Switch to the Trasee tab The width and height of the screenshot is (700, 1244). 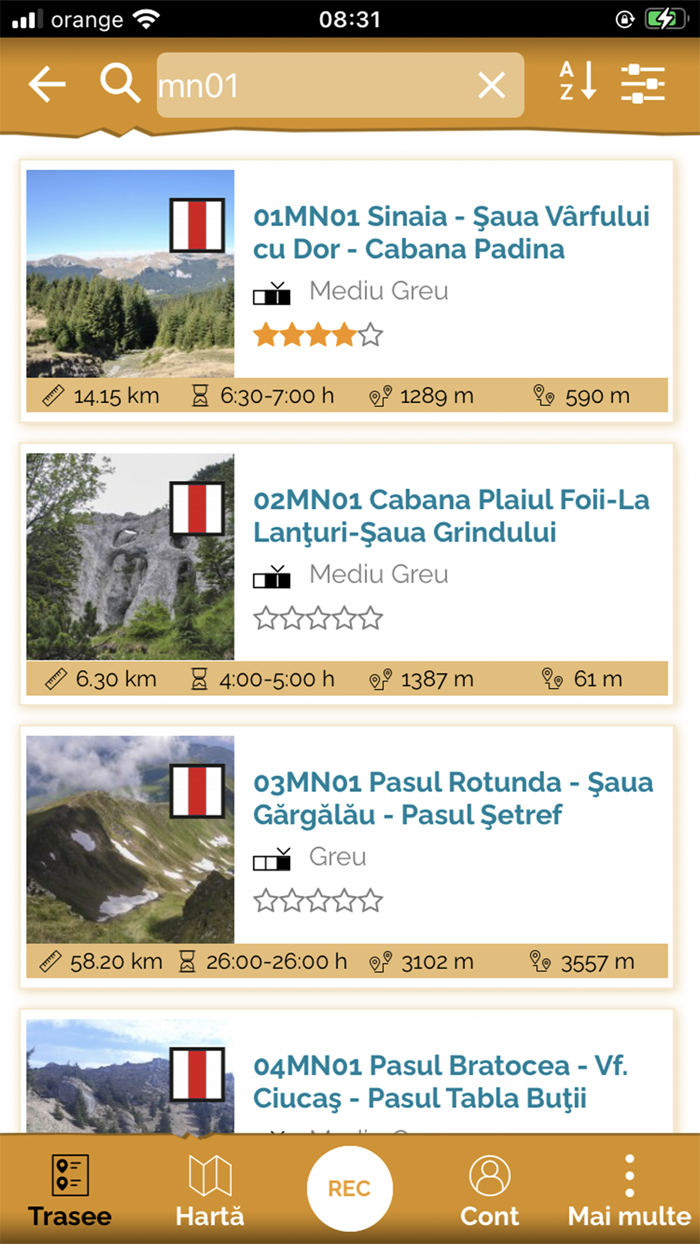(x=68, y=1177)
